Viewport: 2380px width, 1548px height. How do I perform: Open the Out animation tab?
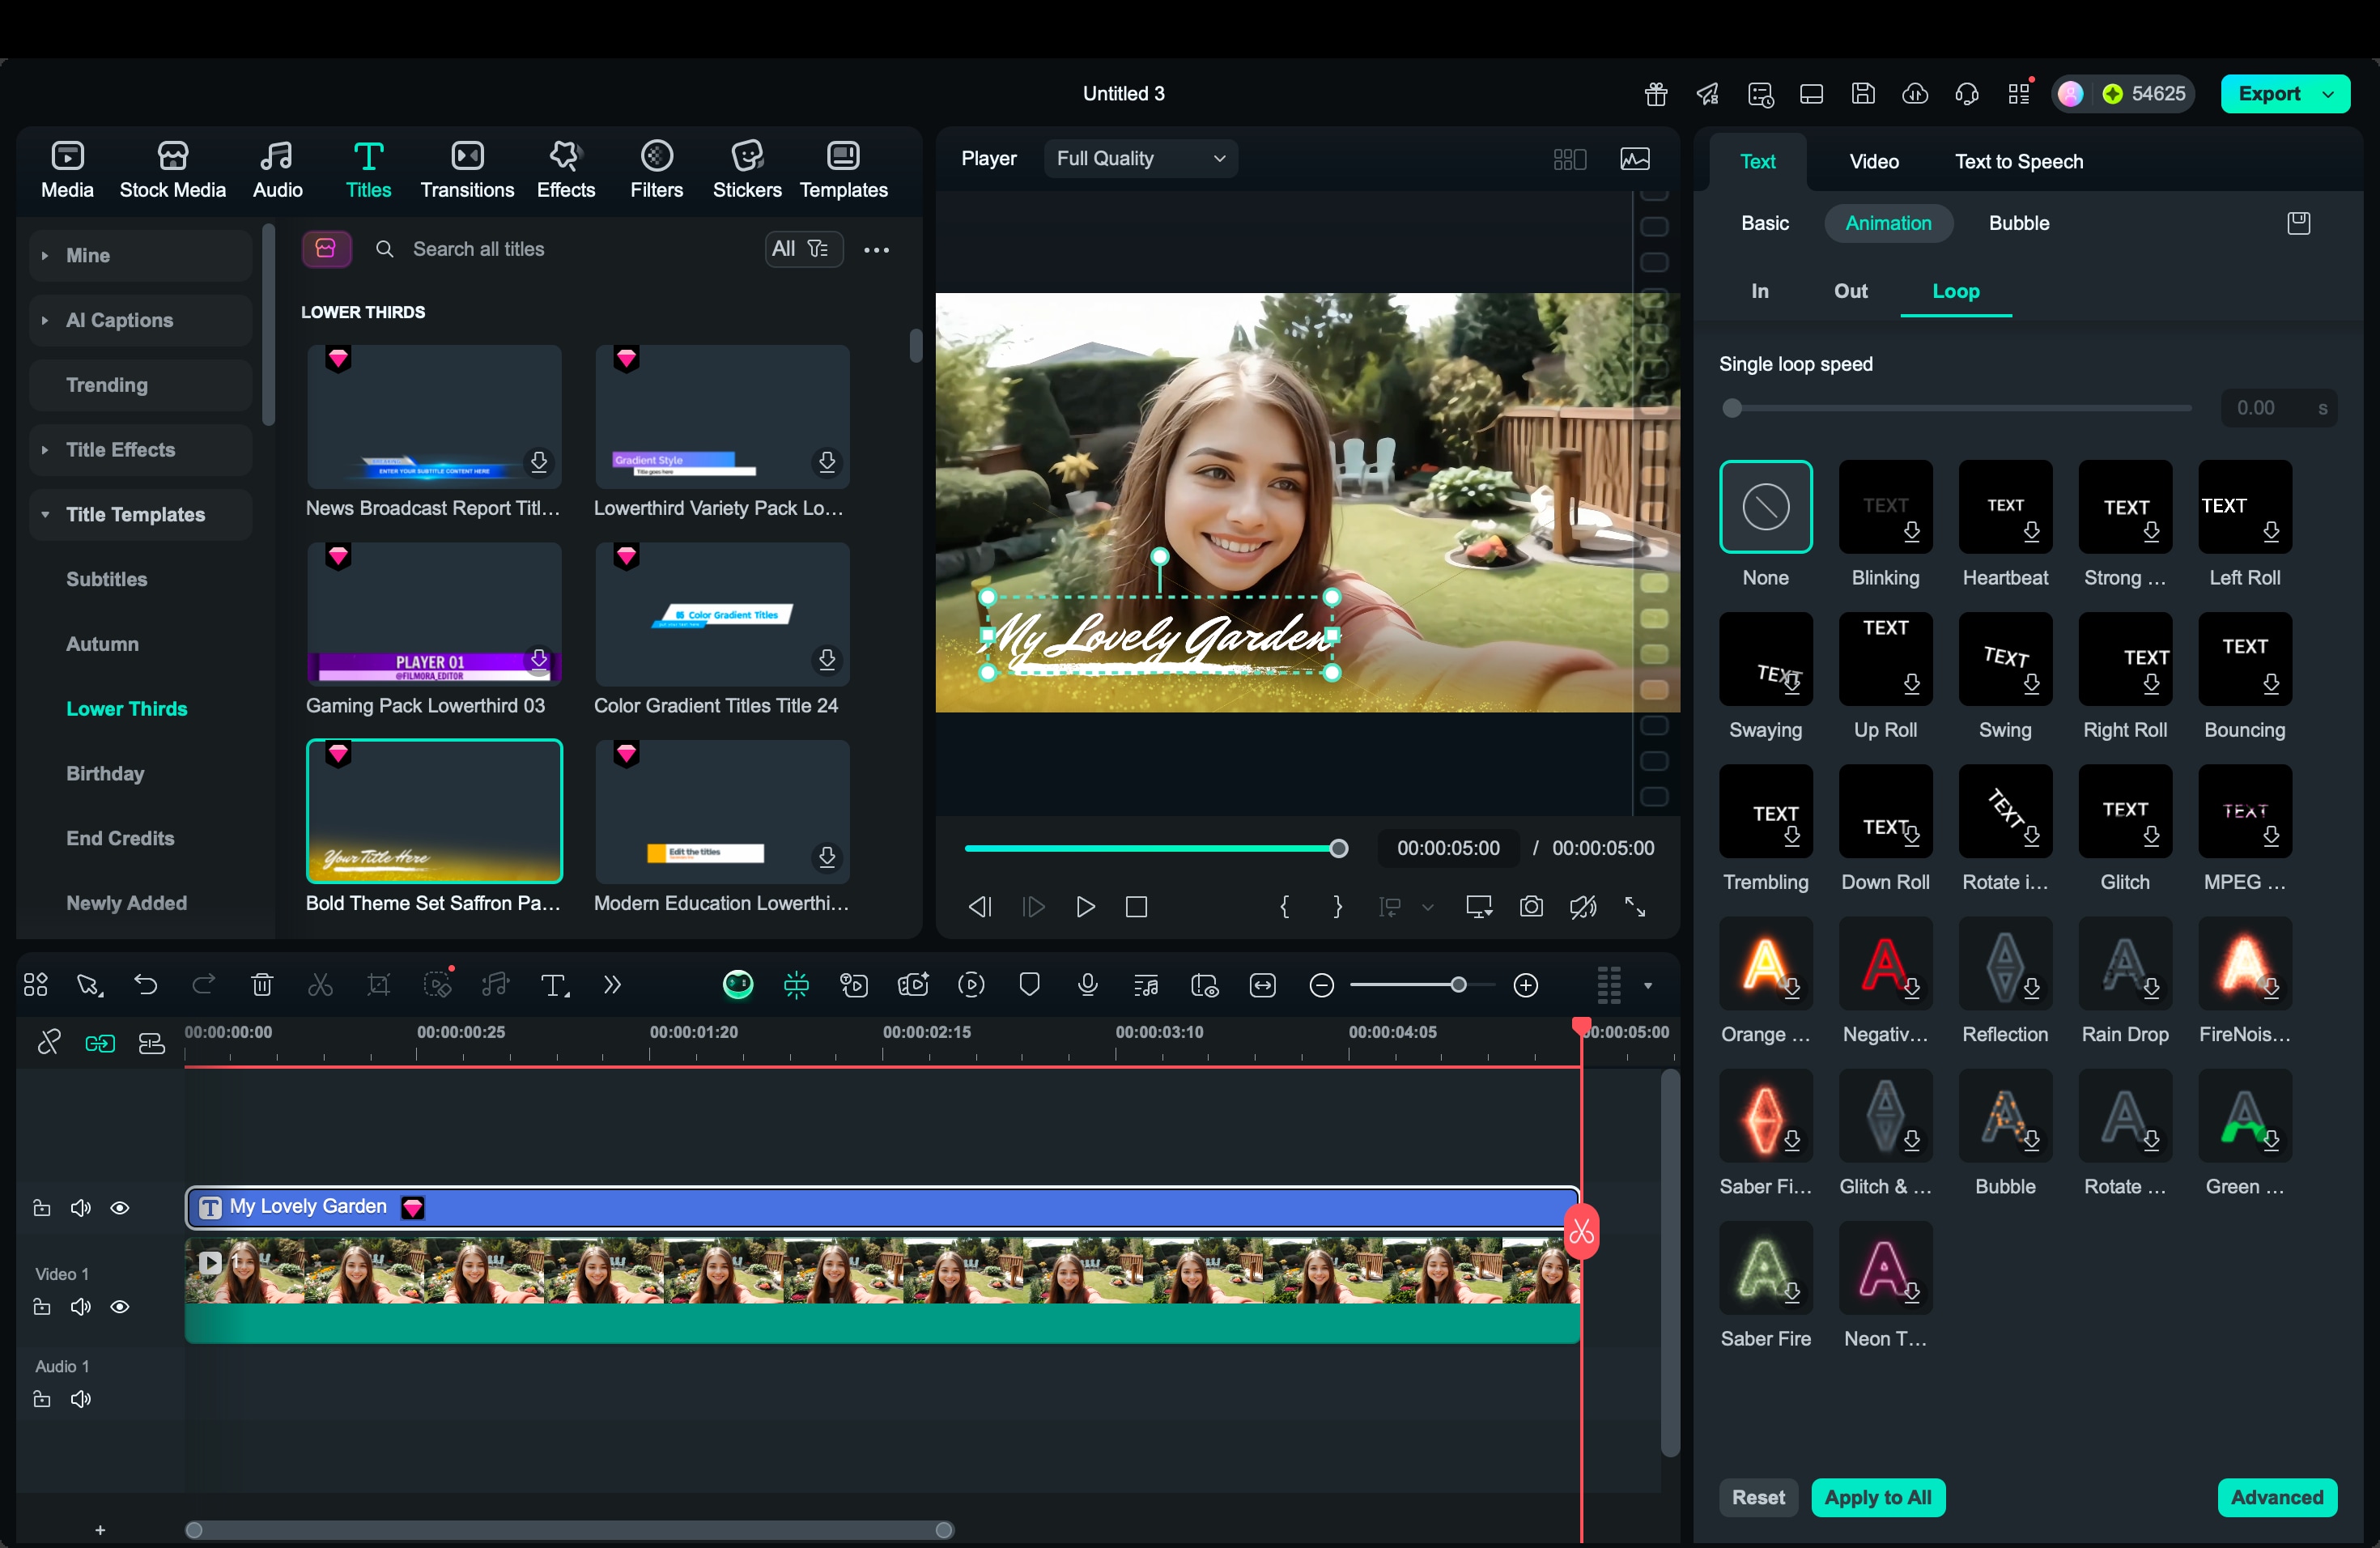[1850, 291]
